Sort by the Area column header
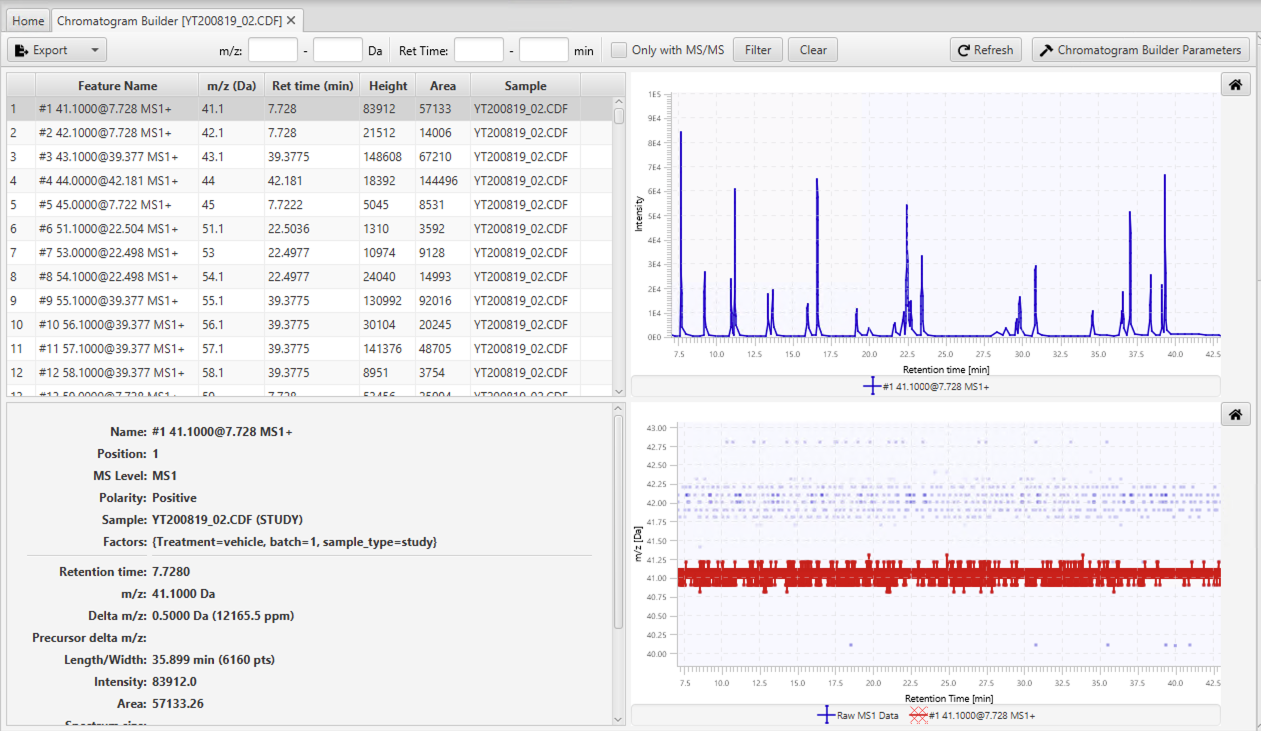 (x=443, y=85)
